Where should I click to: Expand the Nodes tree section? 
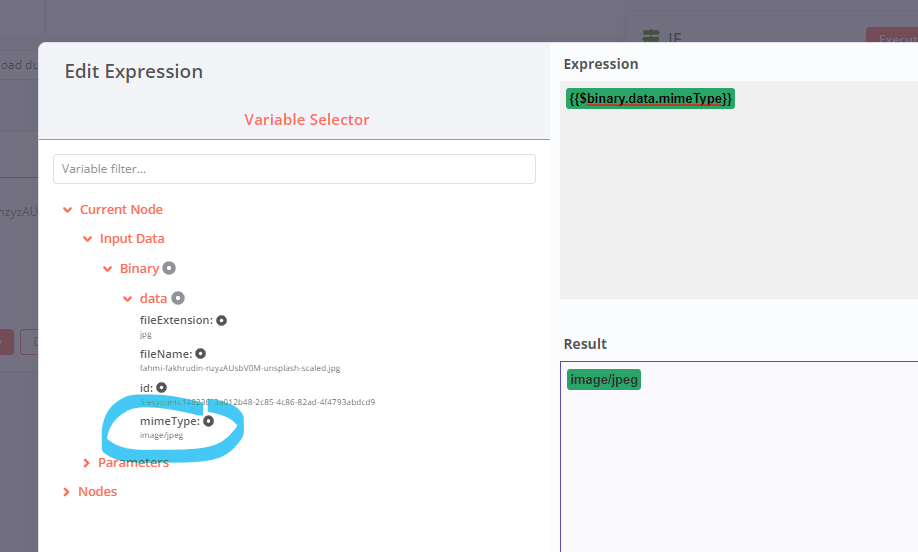coord(67,492)
